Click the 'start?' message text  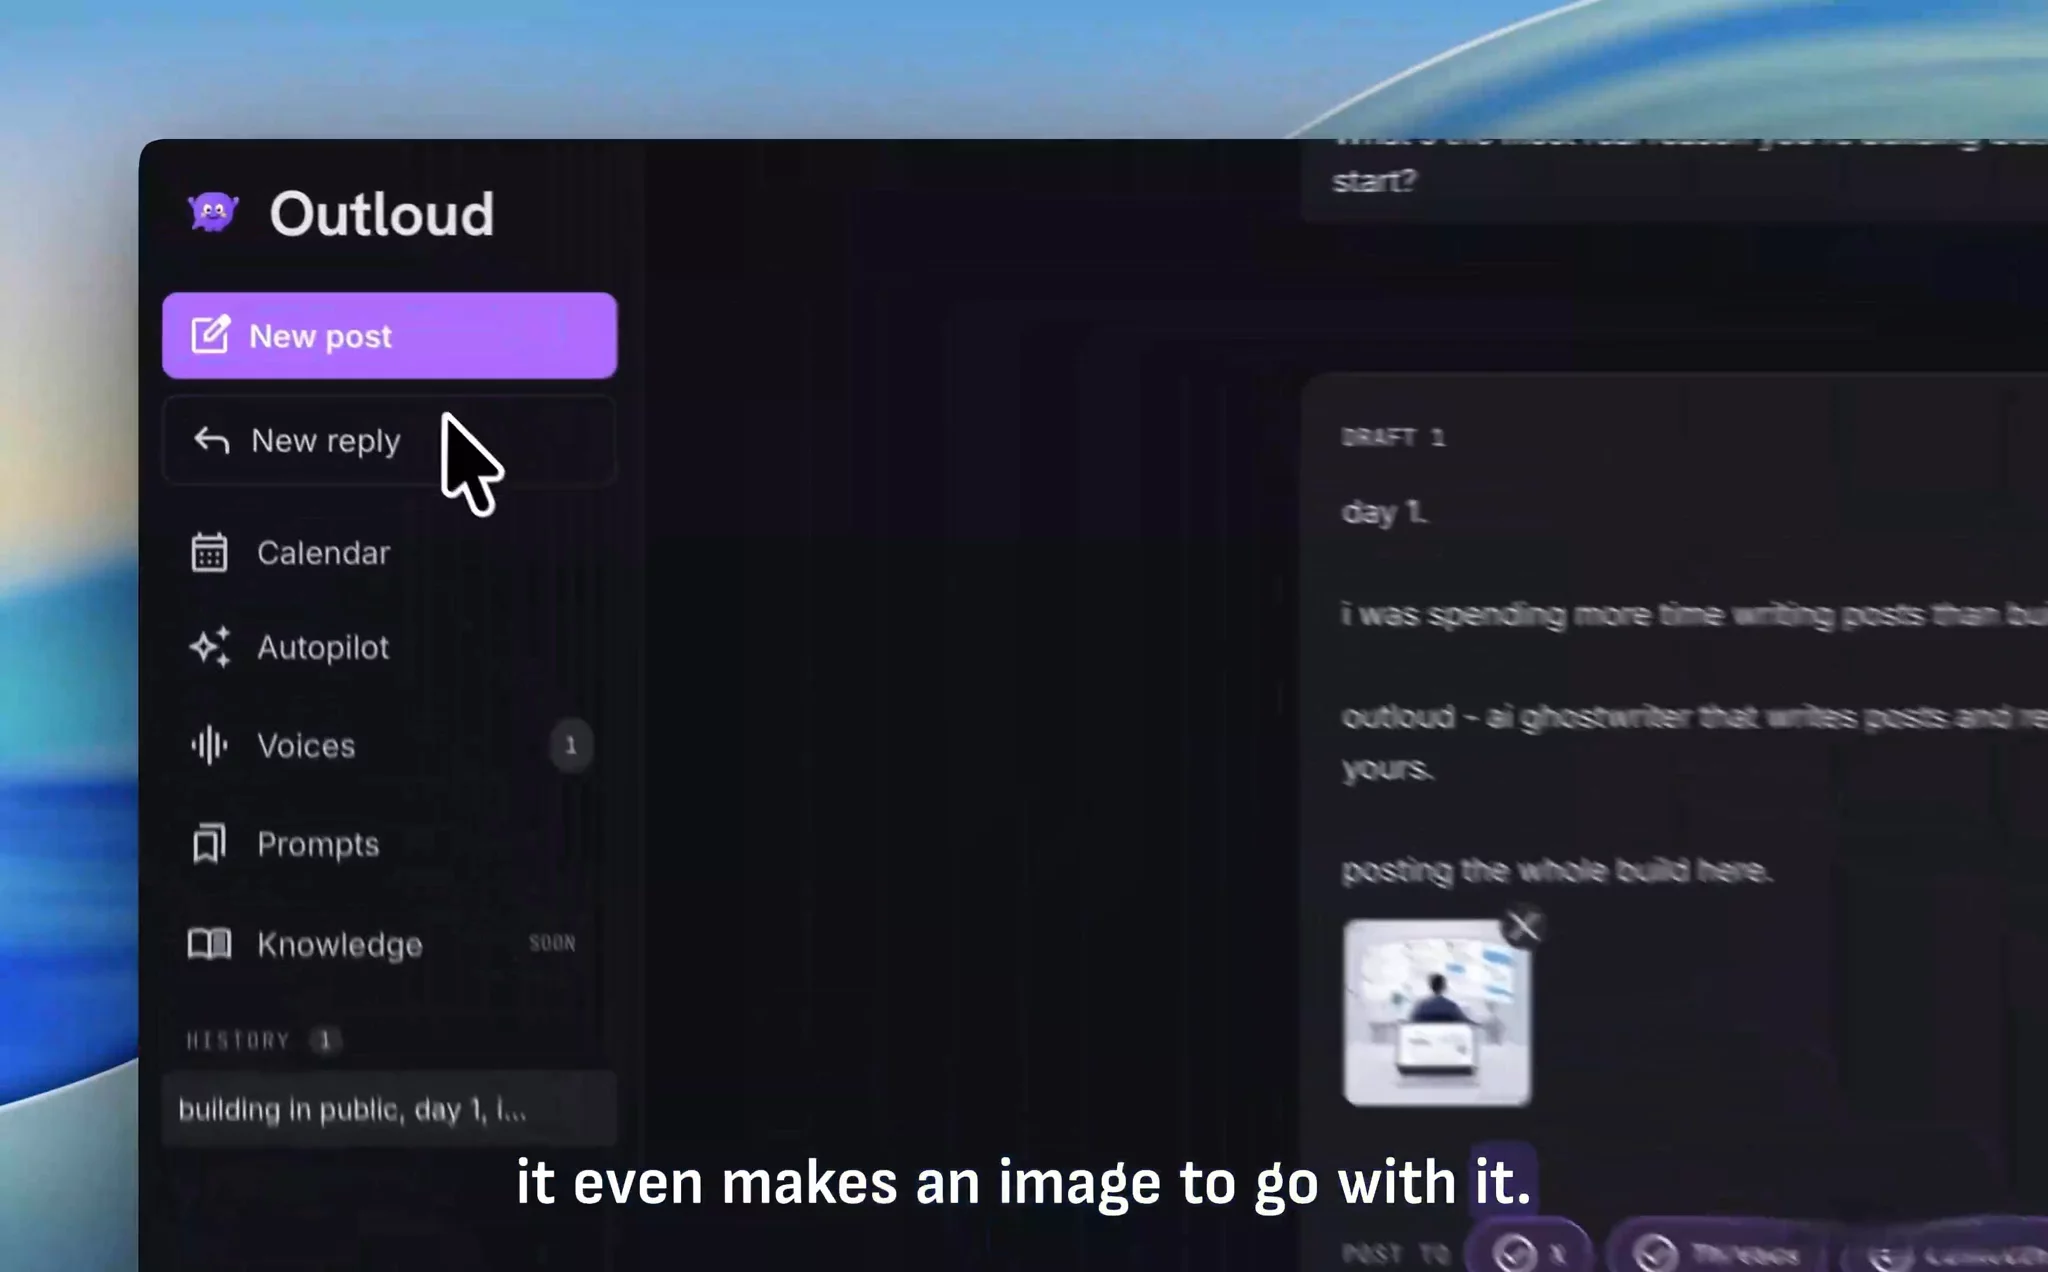(x=1374, y=181)
